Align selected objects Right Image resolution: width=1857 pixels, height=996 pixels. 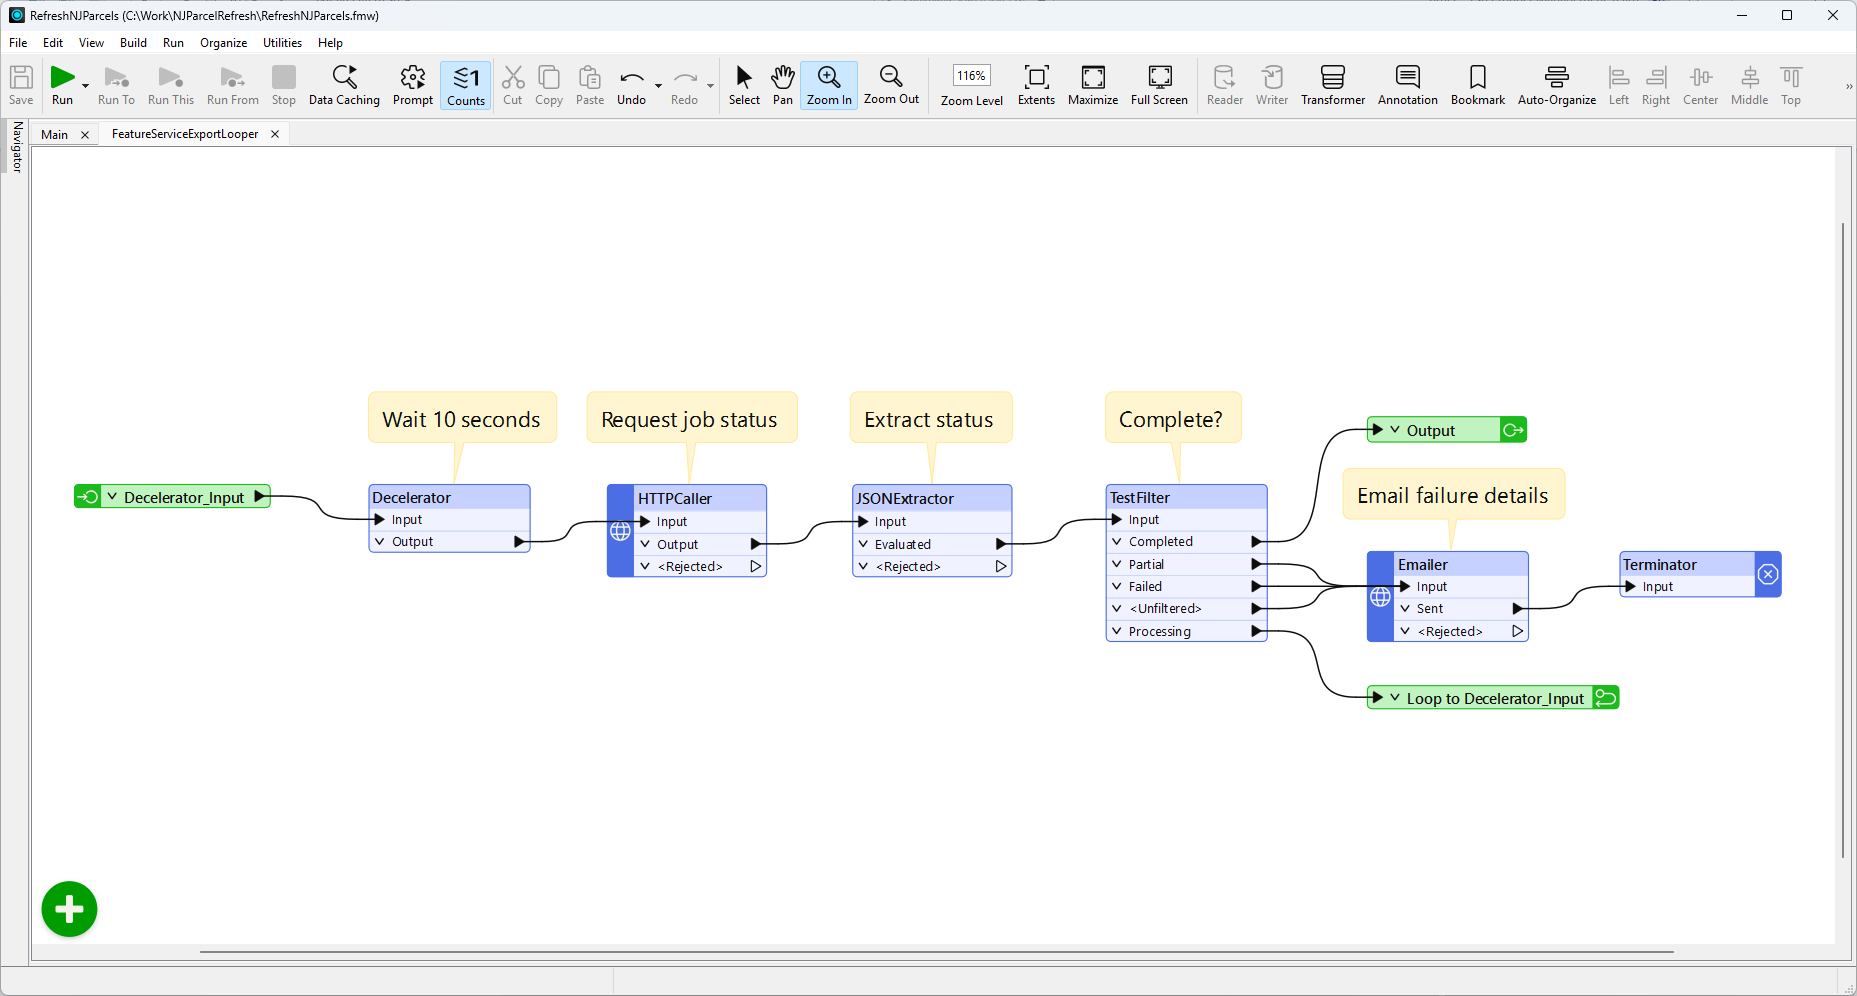[x=1656, y=85]
